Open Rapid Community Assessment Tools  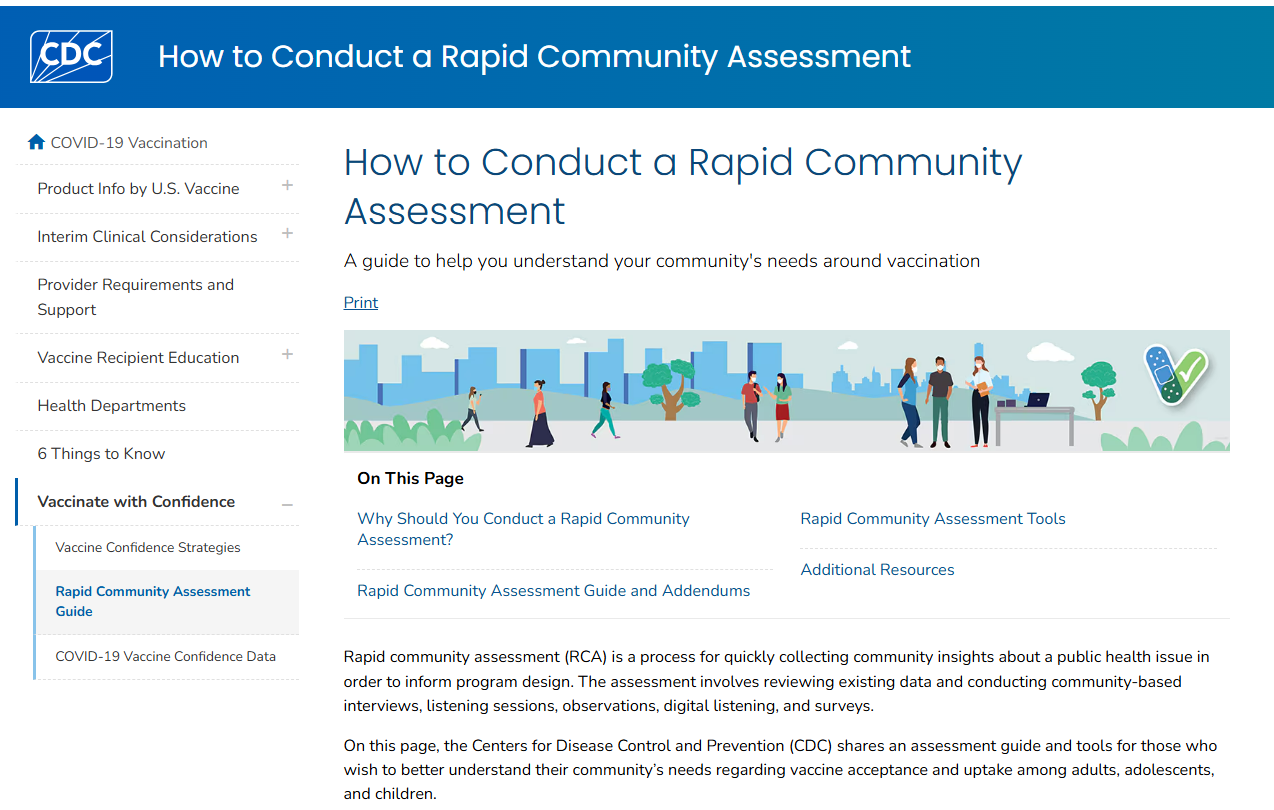pos(933,518)
